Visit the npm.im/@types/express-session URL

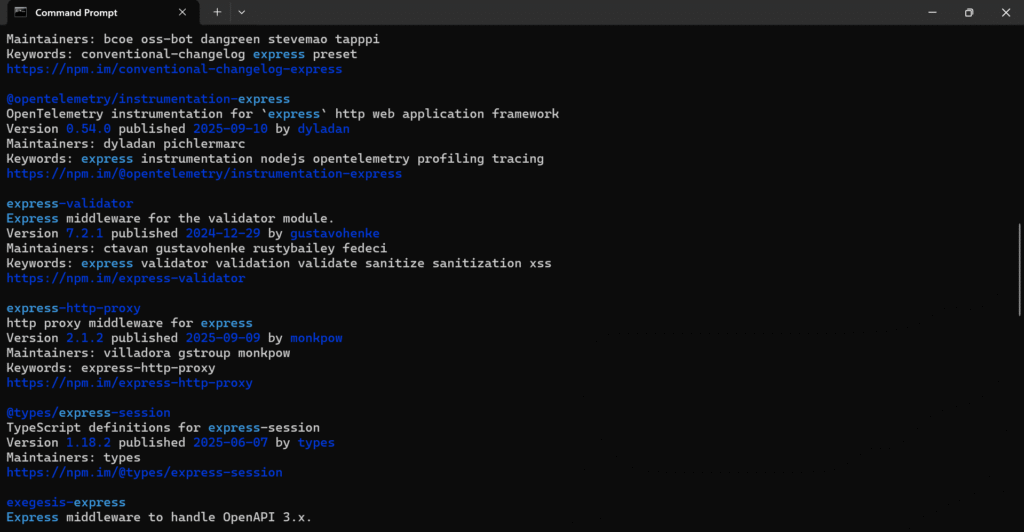pos(144,472)
